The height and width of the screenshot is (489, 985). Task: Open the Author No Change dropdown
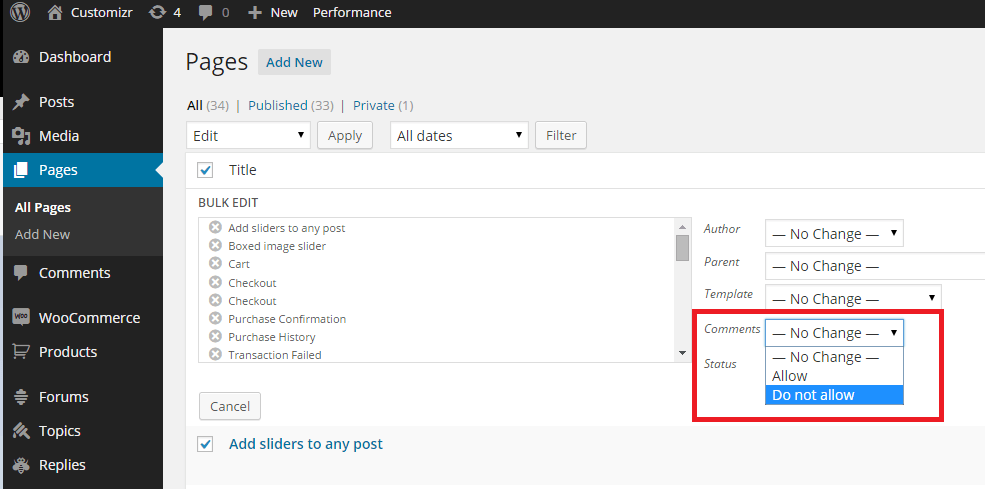pos(834,233)
